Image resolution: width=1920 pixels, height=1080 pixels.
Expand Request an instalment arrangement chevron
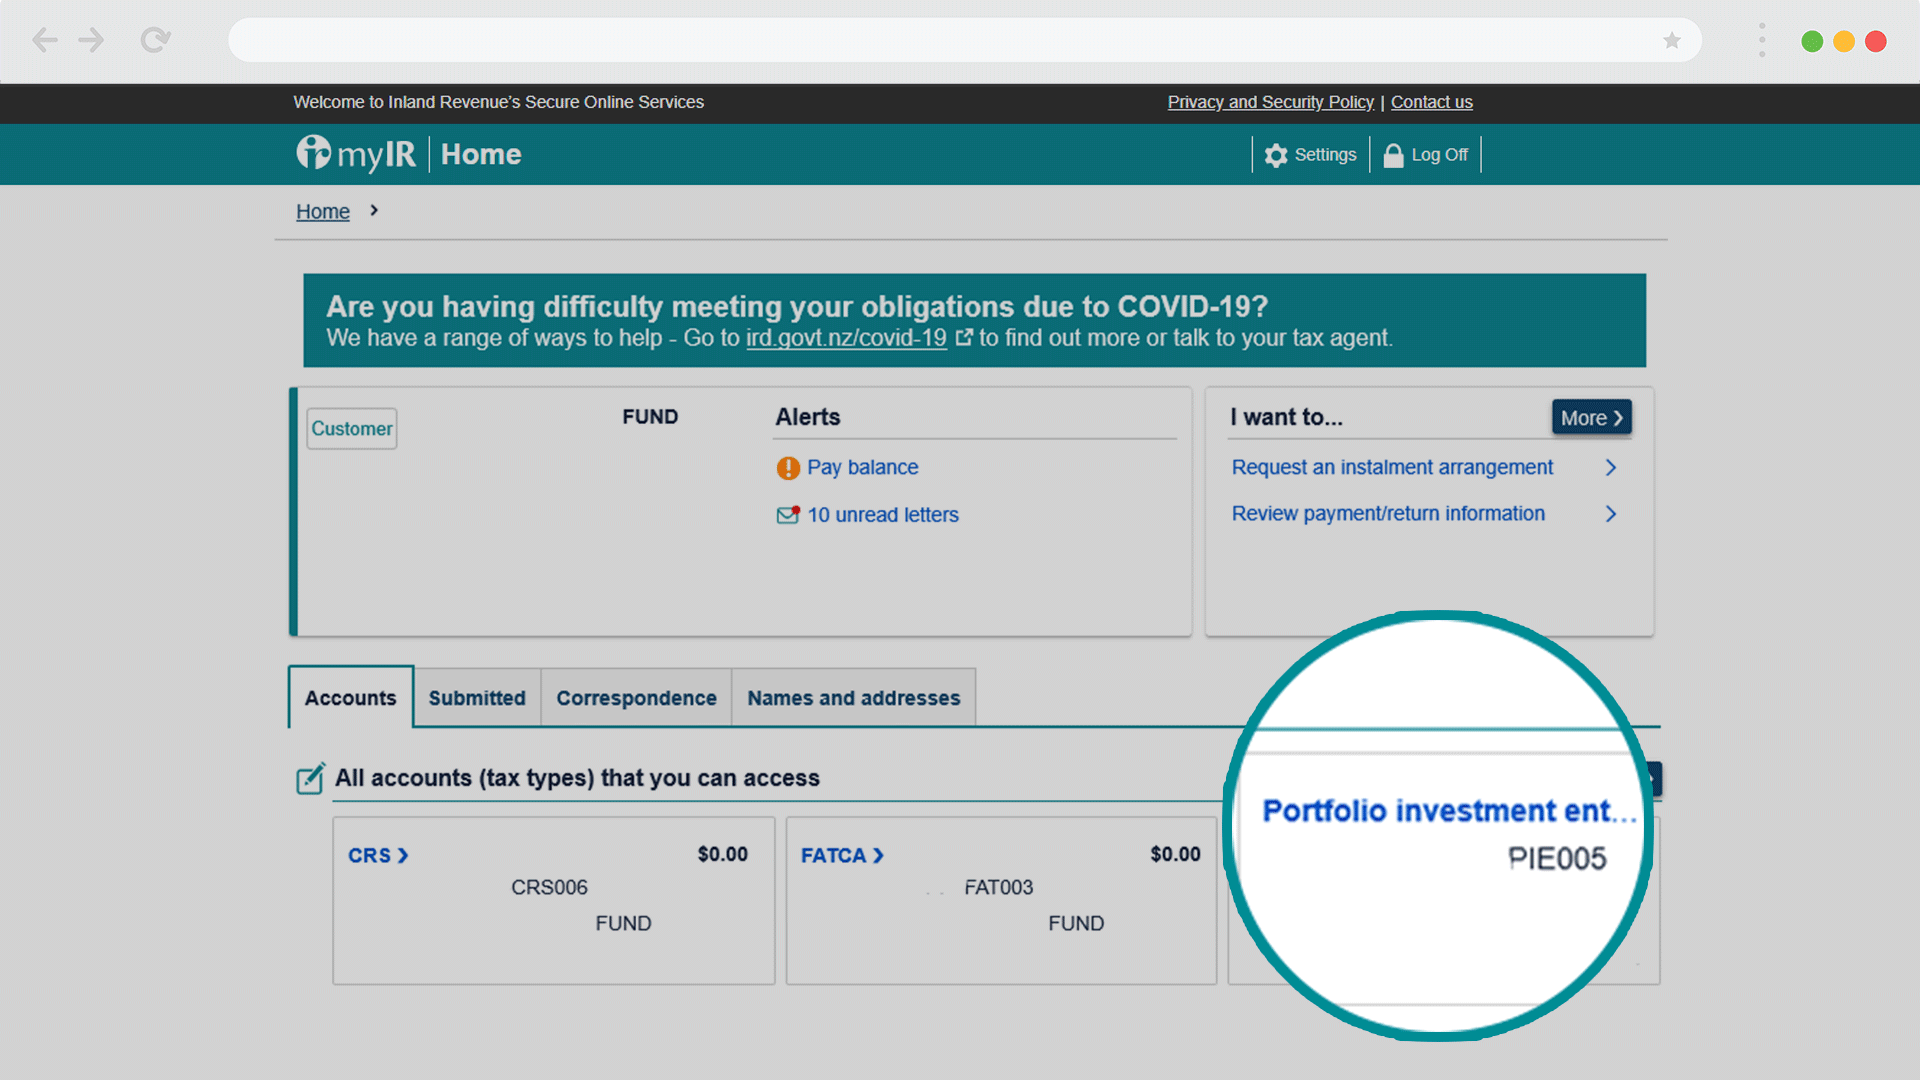coord(1611,467)
